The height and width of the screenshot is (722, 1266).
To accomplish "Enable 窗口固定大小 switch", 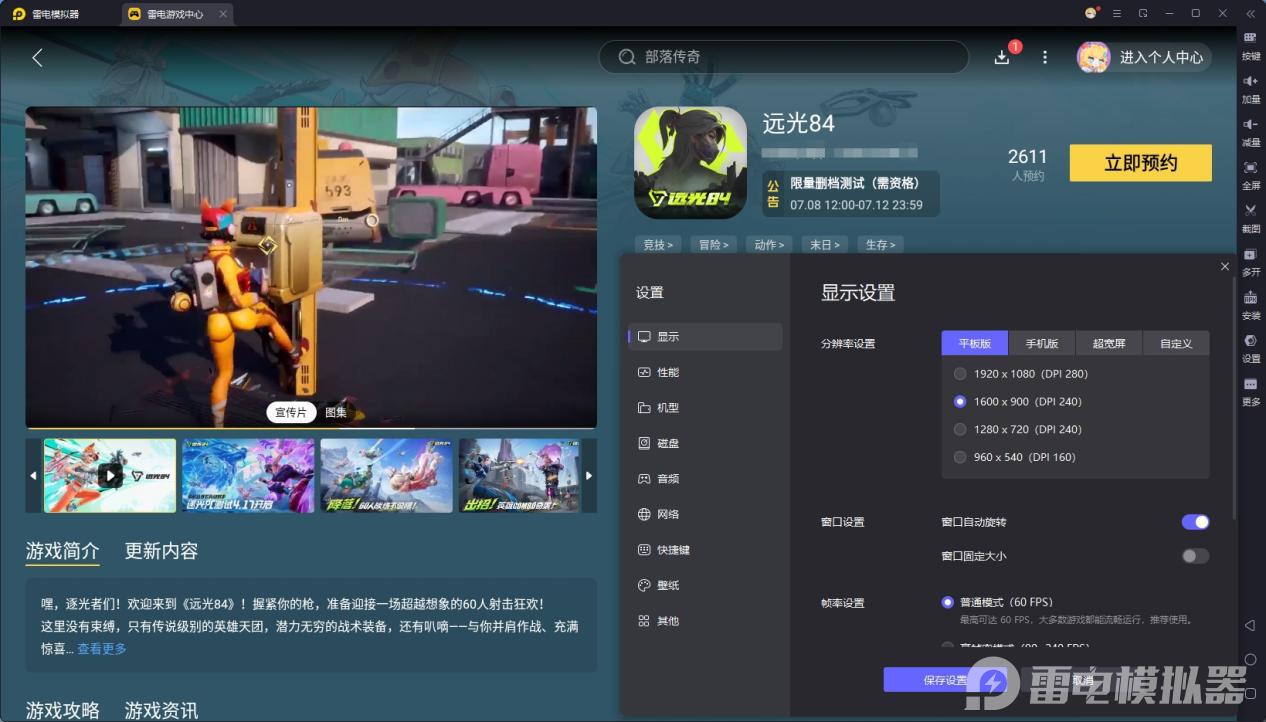I will point(1195,556).
